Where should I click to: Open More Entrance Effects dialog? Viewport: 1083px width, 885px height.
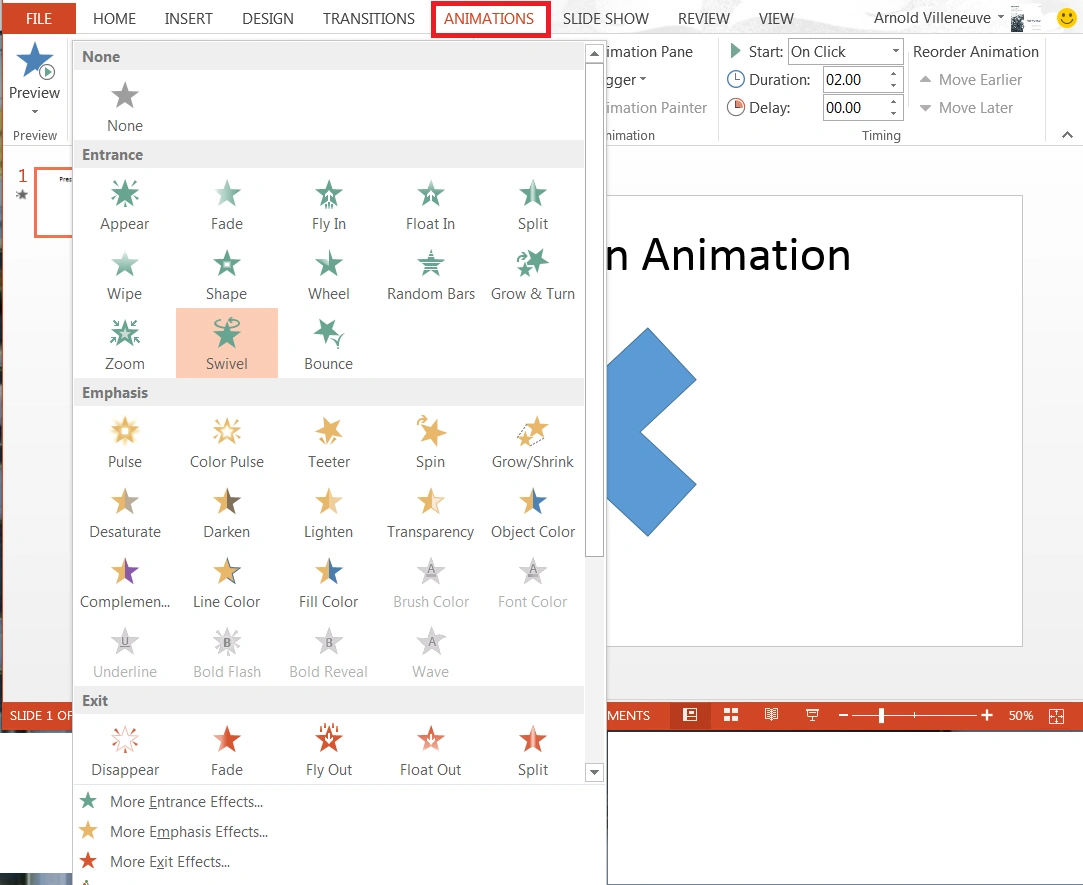[186, 801]
